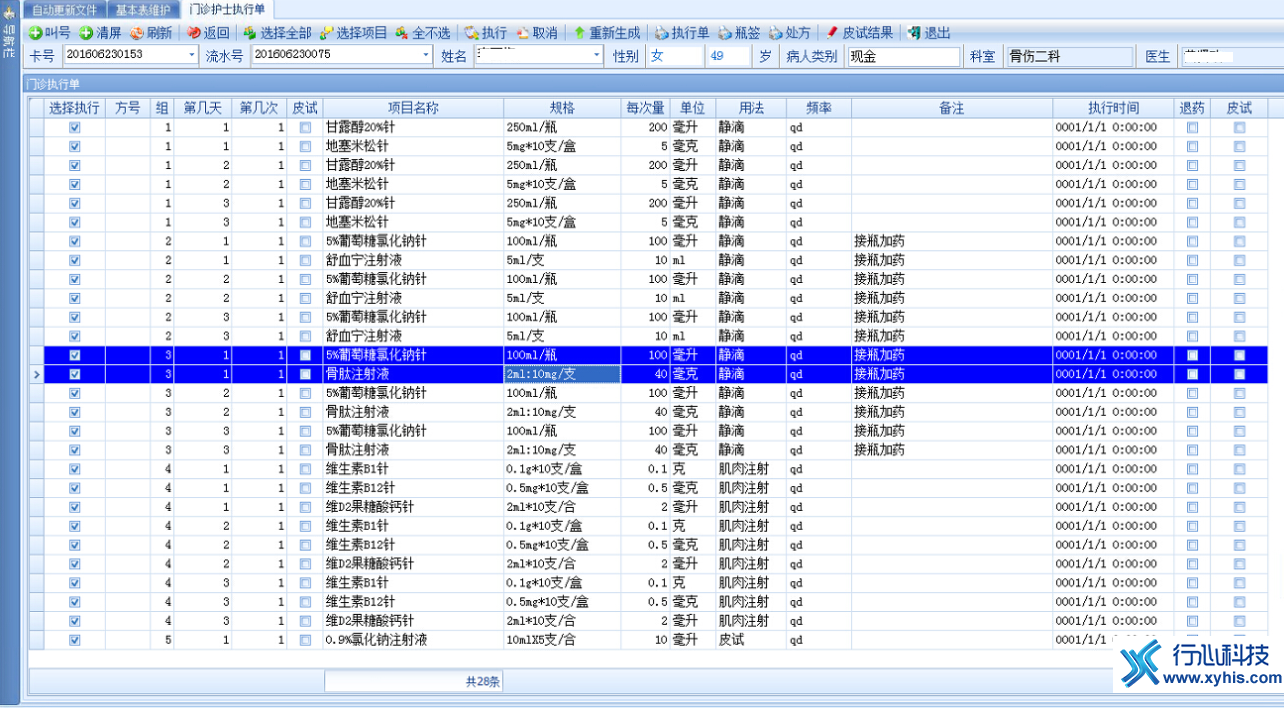Check rightmost 皮试 box for first 甘露醇20%针 row
The height and width of the screenshot is (708, 1284).
click(1239, 128)
